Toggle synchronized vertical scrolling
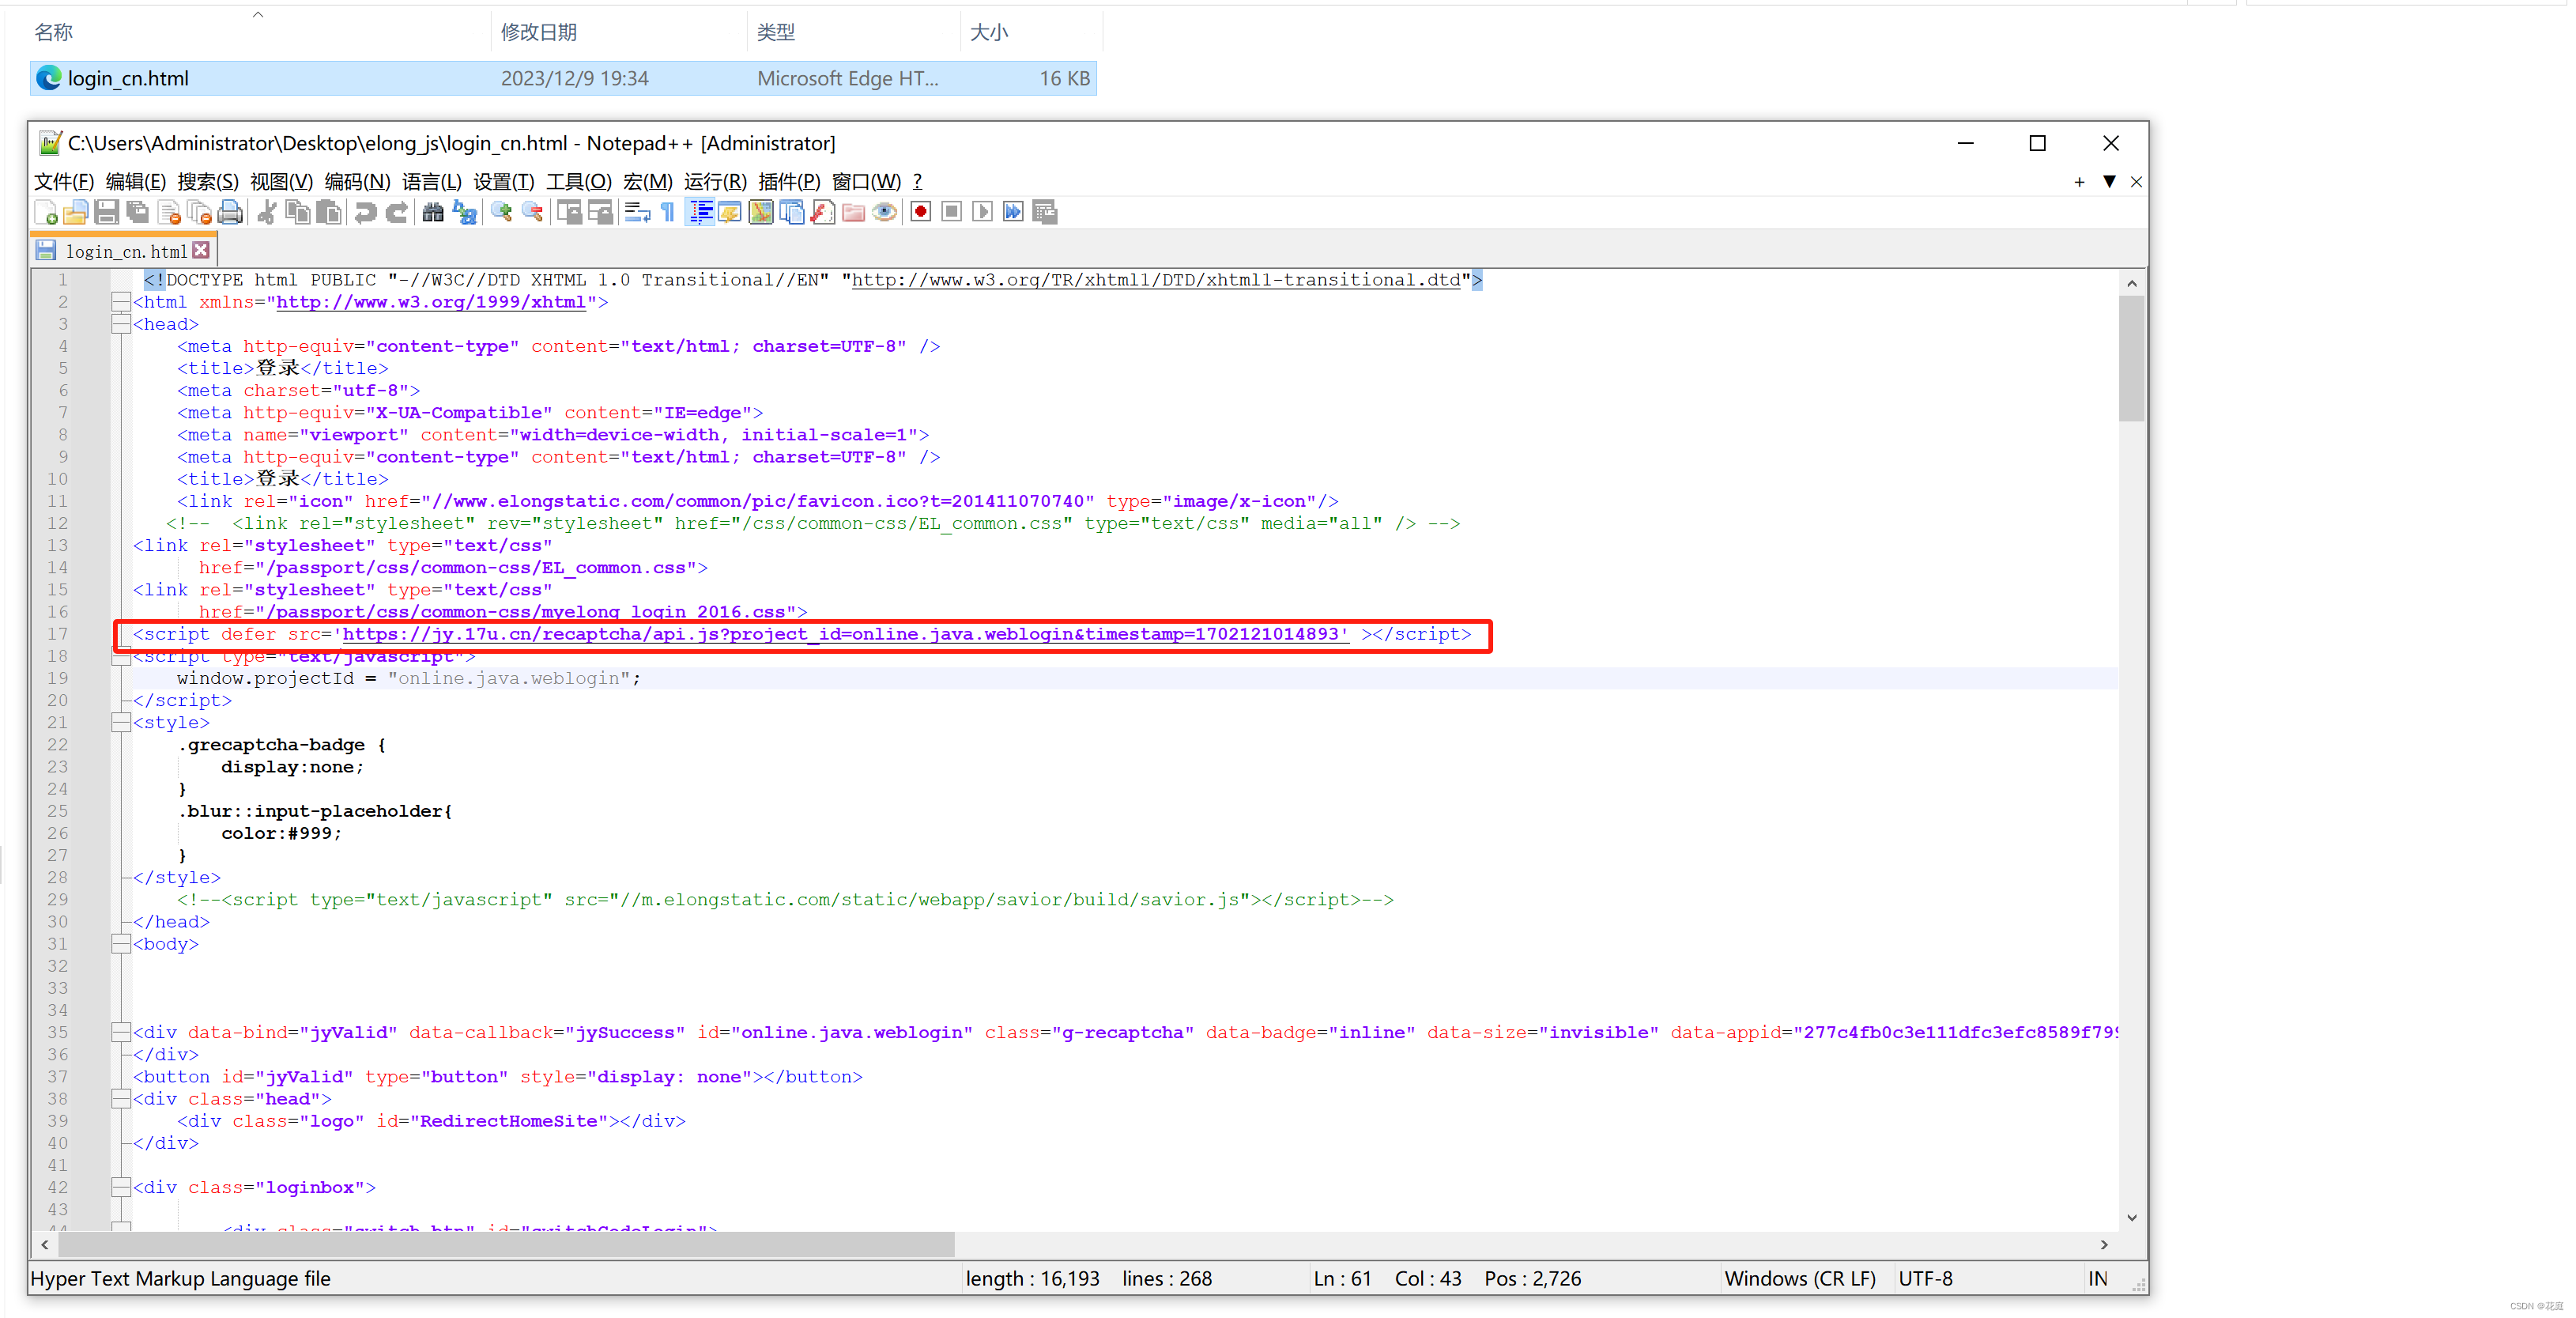Viewport: 2576px width, 1318px height. click(x=570, y=212)
